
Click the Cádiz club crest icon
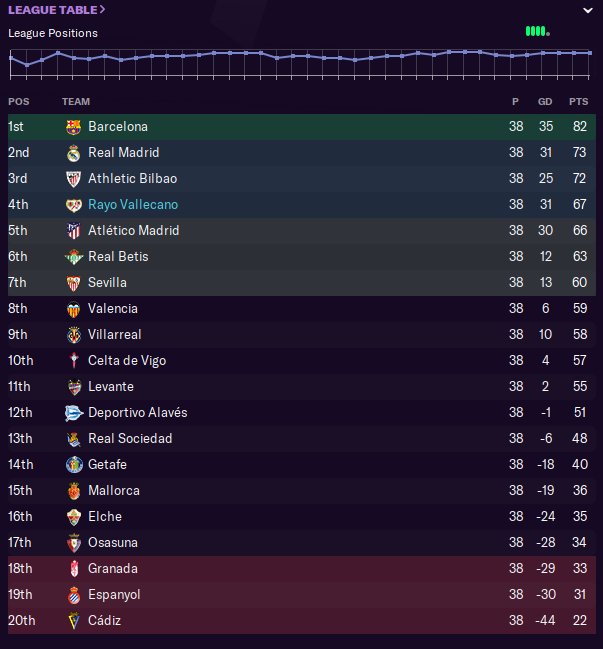(x=73, y=621)
